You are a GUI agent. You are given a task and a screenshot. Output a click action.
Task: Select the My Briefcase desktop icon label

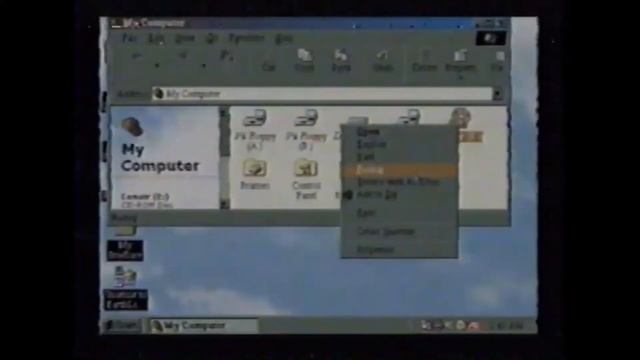coord(125,250)
